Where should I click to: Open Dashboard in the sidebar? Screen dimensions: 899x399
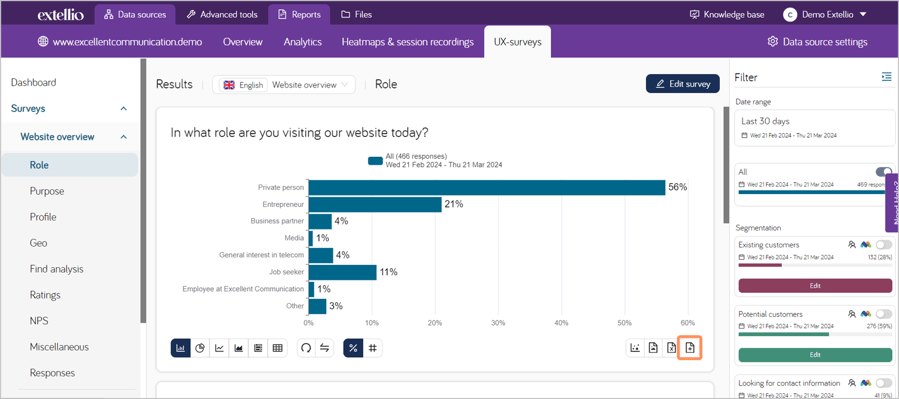coord(34,83)
